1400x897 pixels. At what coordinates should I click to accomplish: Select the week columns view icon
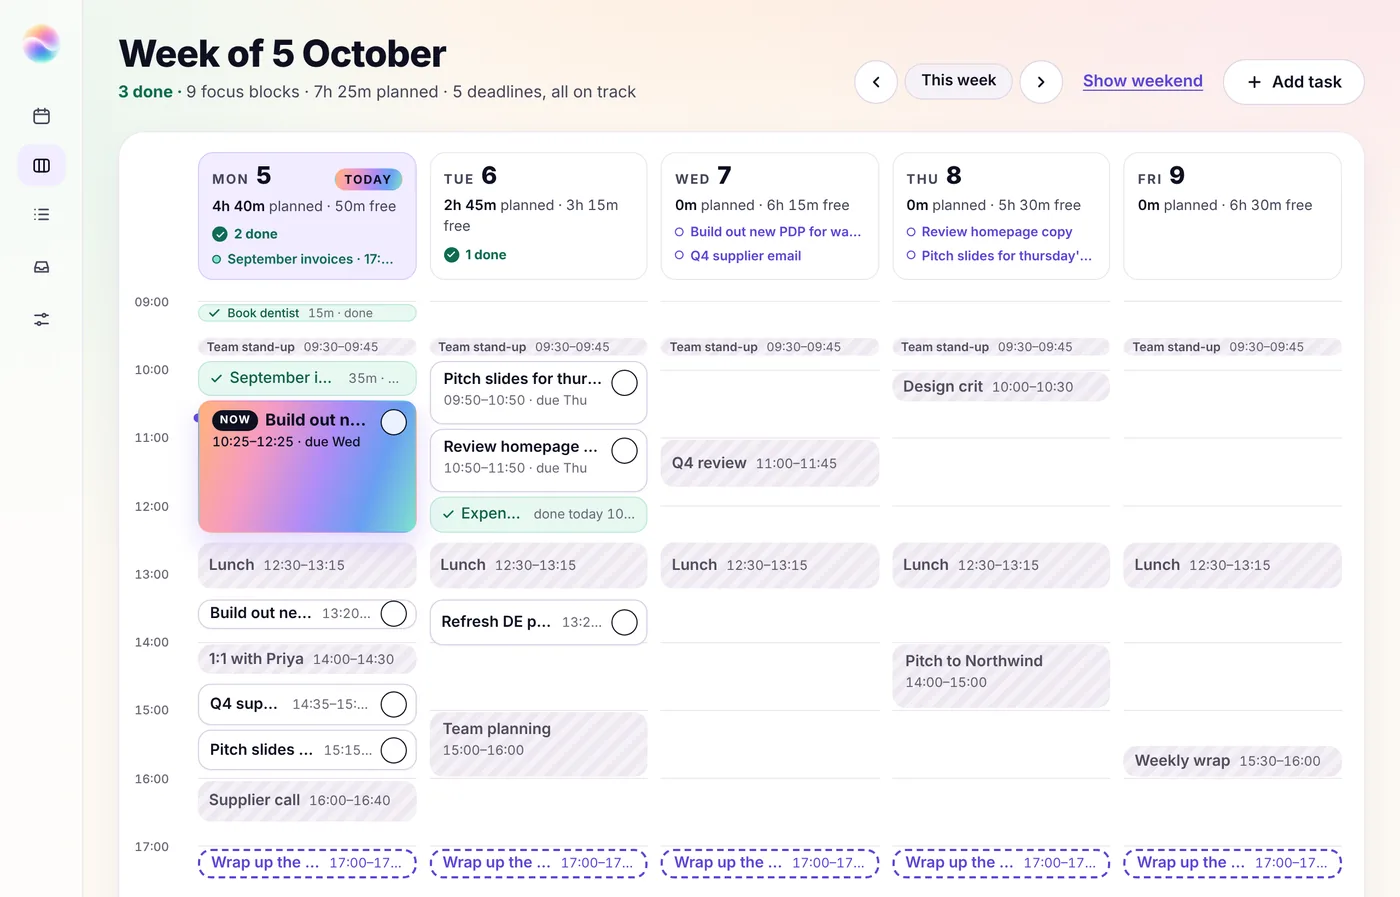click(x=41, y=165)
